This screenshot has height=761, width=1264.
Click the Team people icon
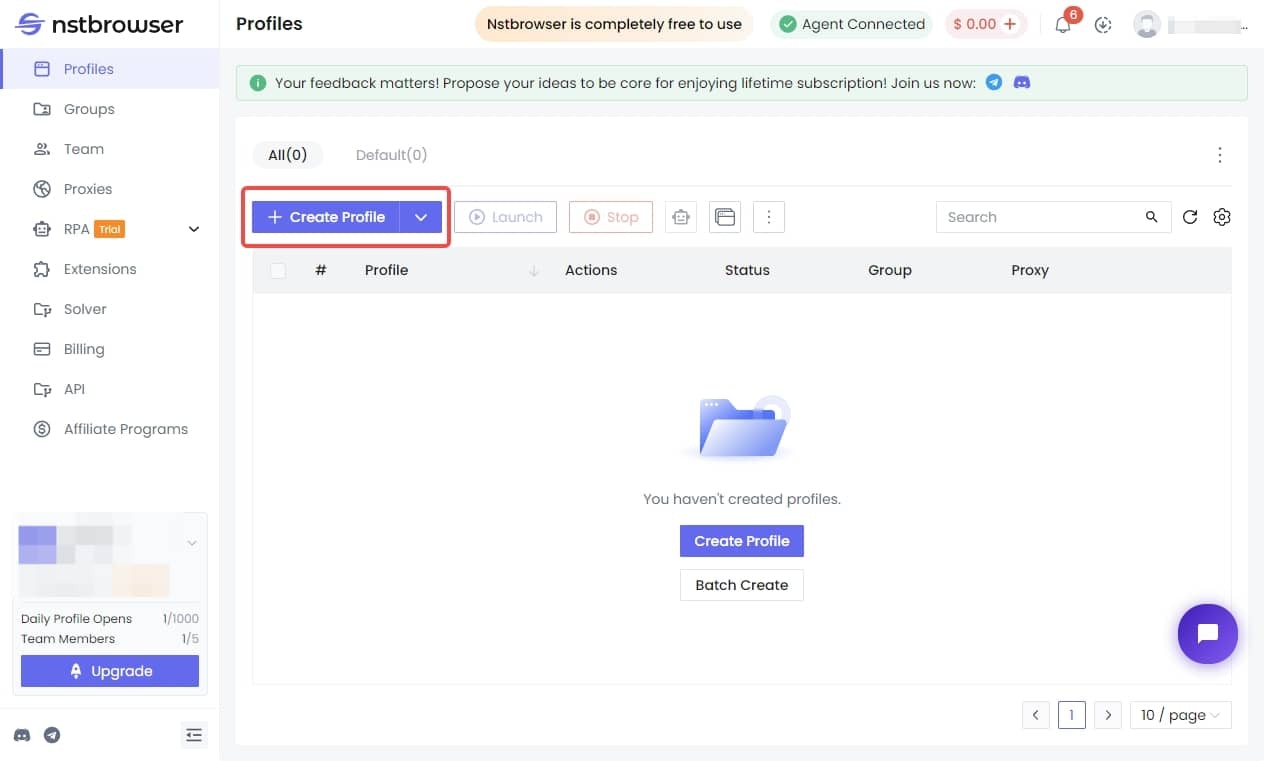42,149
